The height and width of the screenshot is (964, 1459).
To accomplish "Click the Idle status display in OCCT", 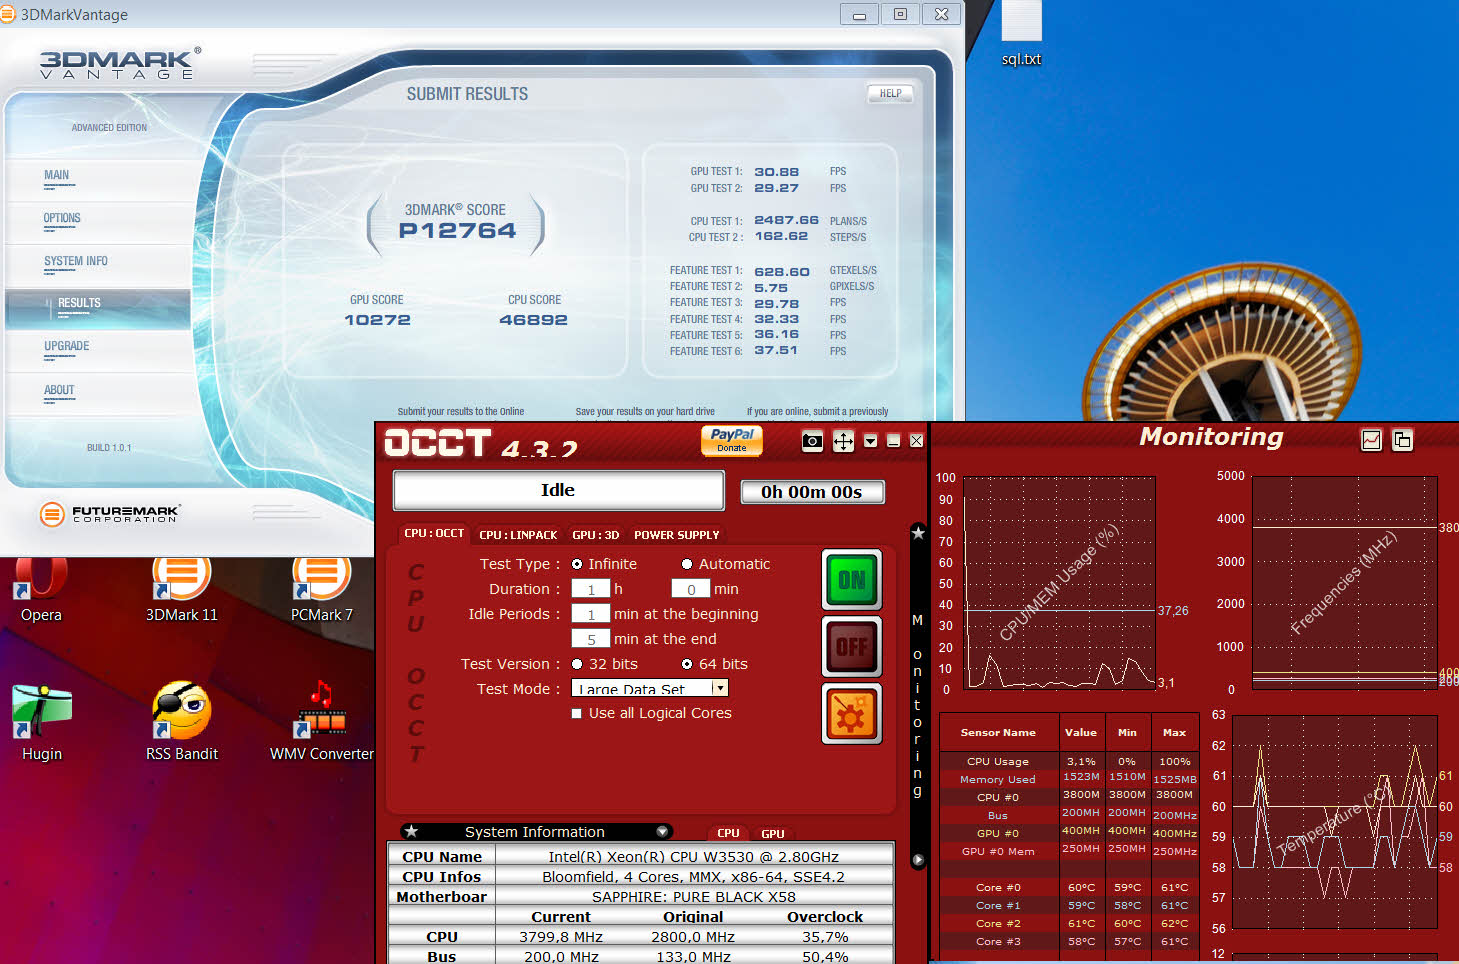I will [x=558, y=490].
